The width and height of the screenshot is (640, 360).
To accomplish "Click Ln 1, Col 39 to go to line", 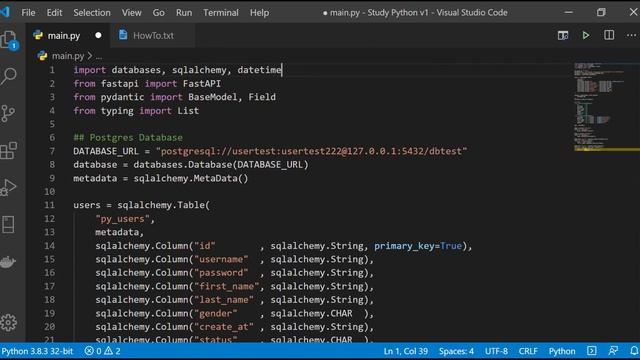I will [x=406, y=351].
